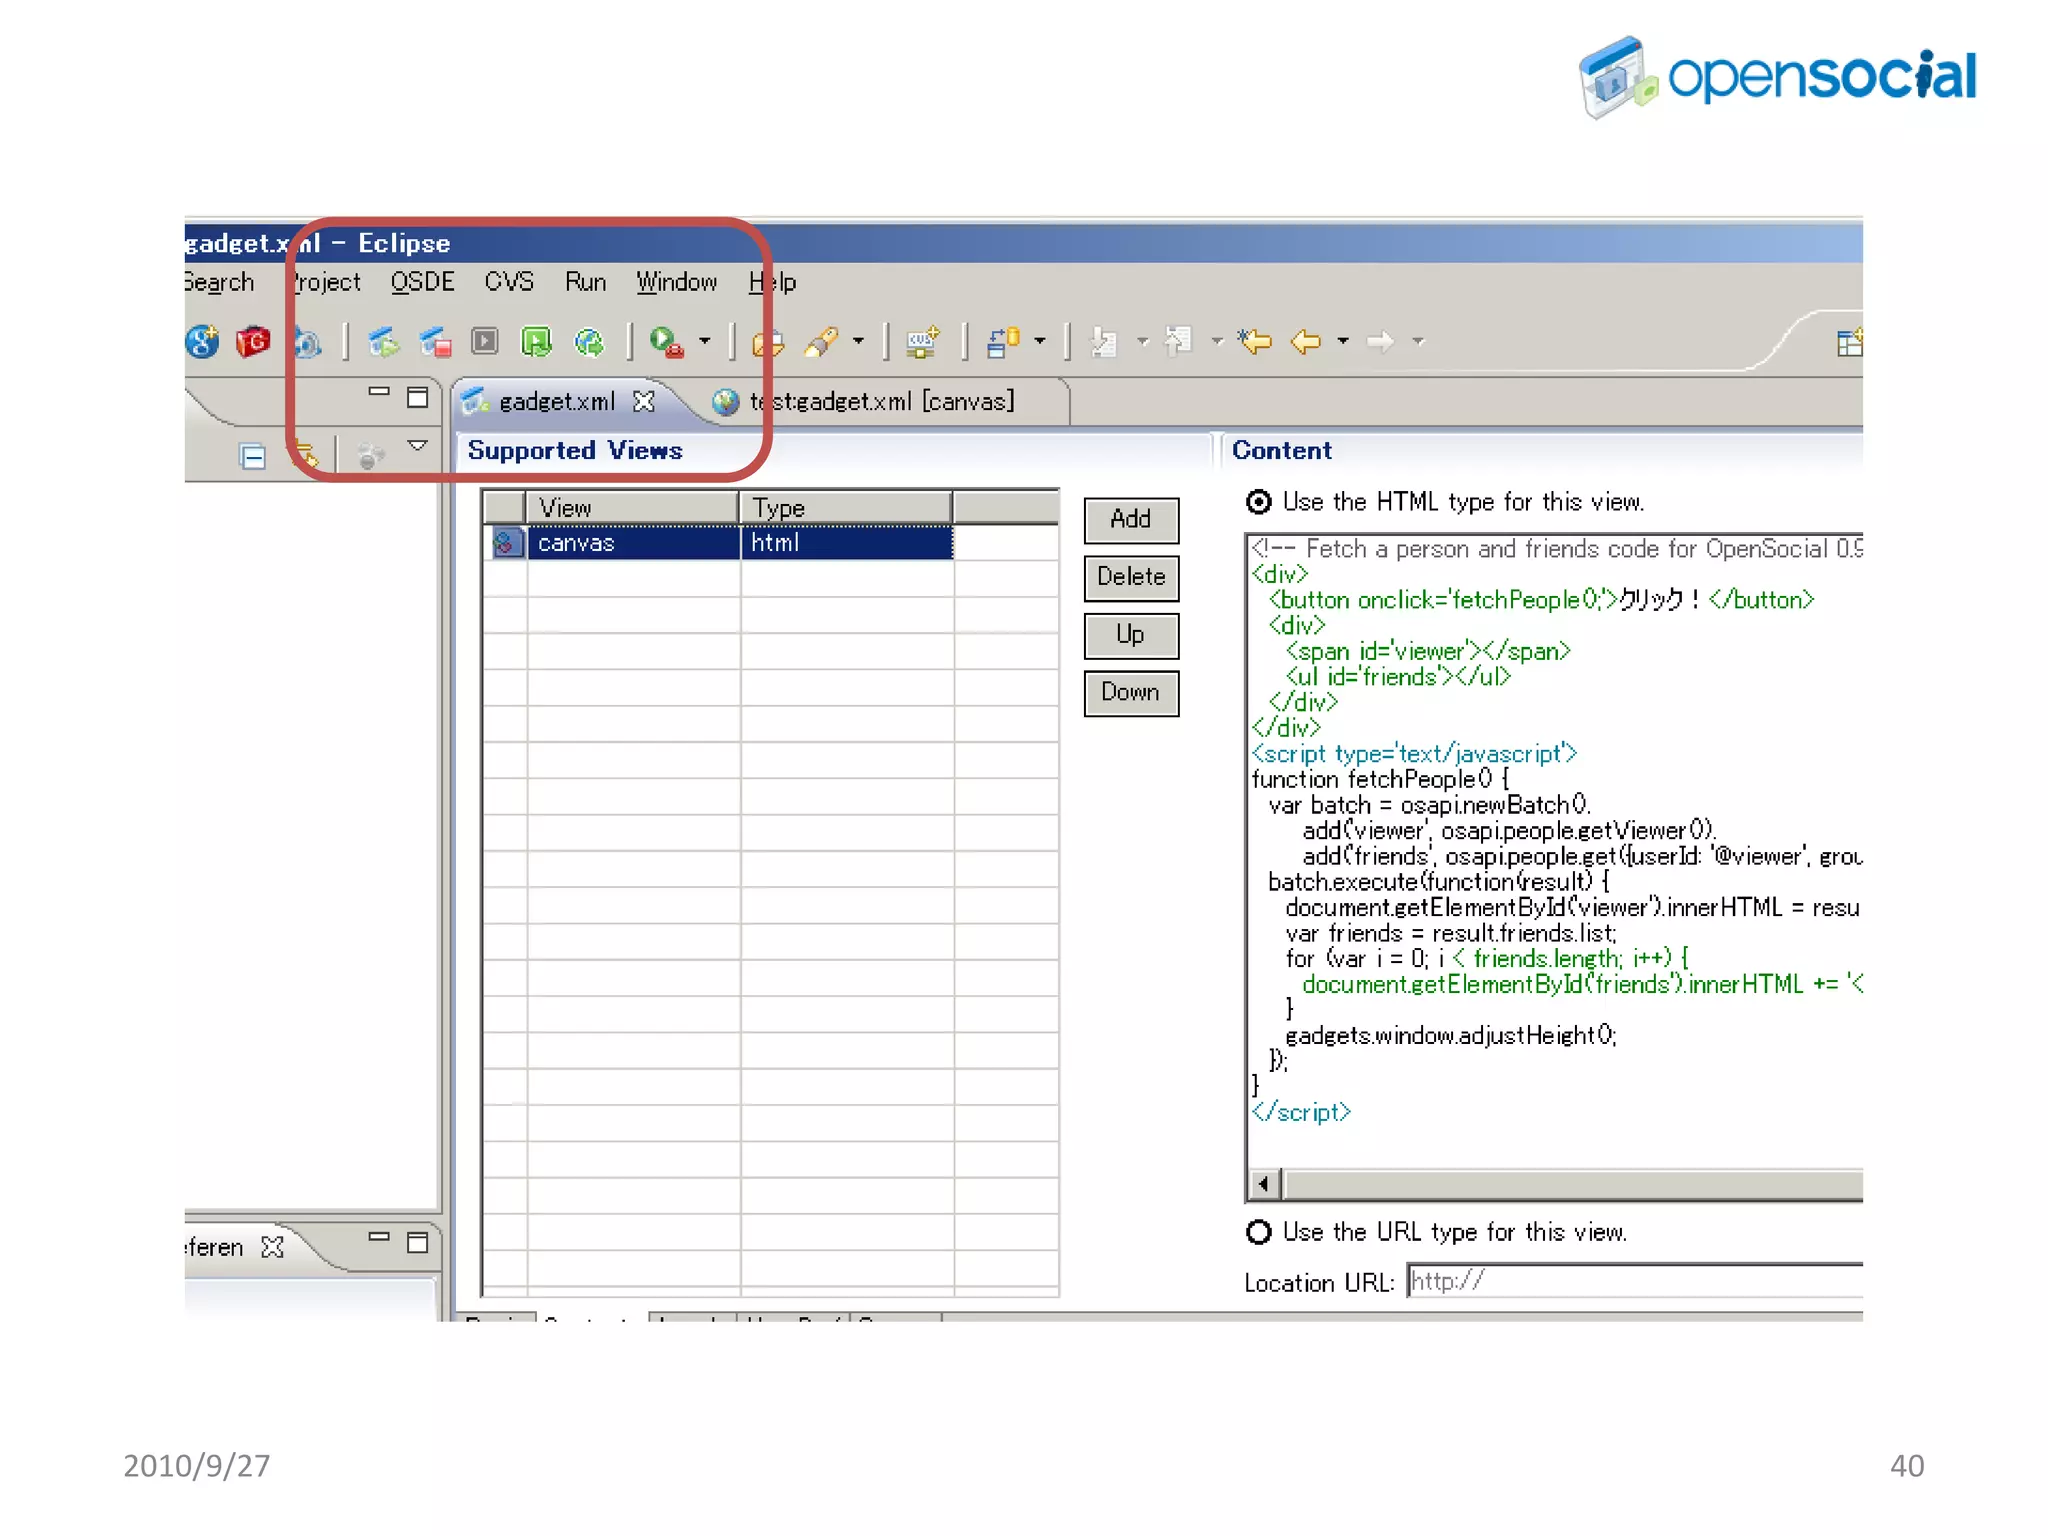2048x1536 pixels.
Task: Click the Last Edit Location star-arrow icon
Action: pyautogui.click(x=1254, y=342)
